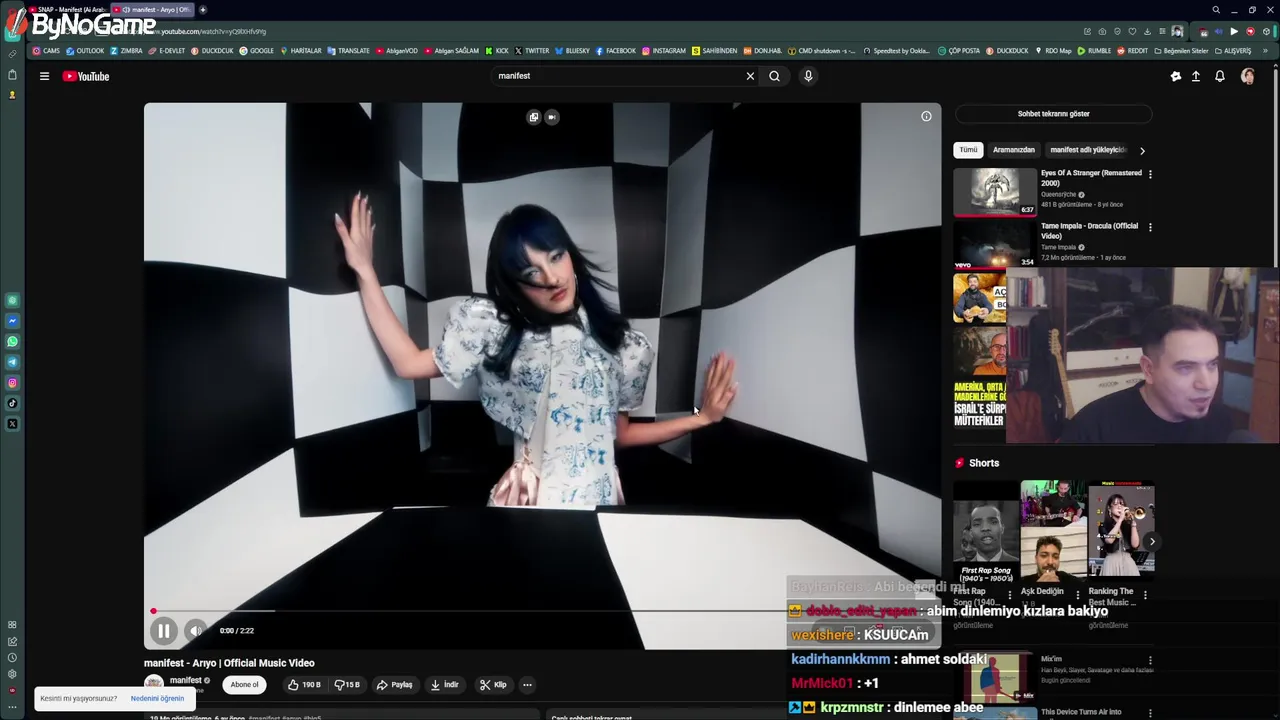Open the manifest channel name

tap(185, 680)
